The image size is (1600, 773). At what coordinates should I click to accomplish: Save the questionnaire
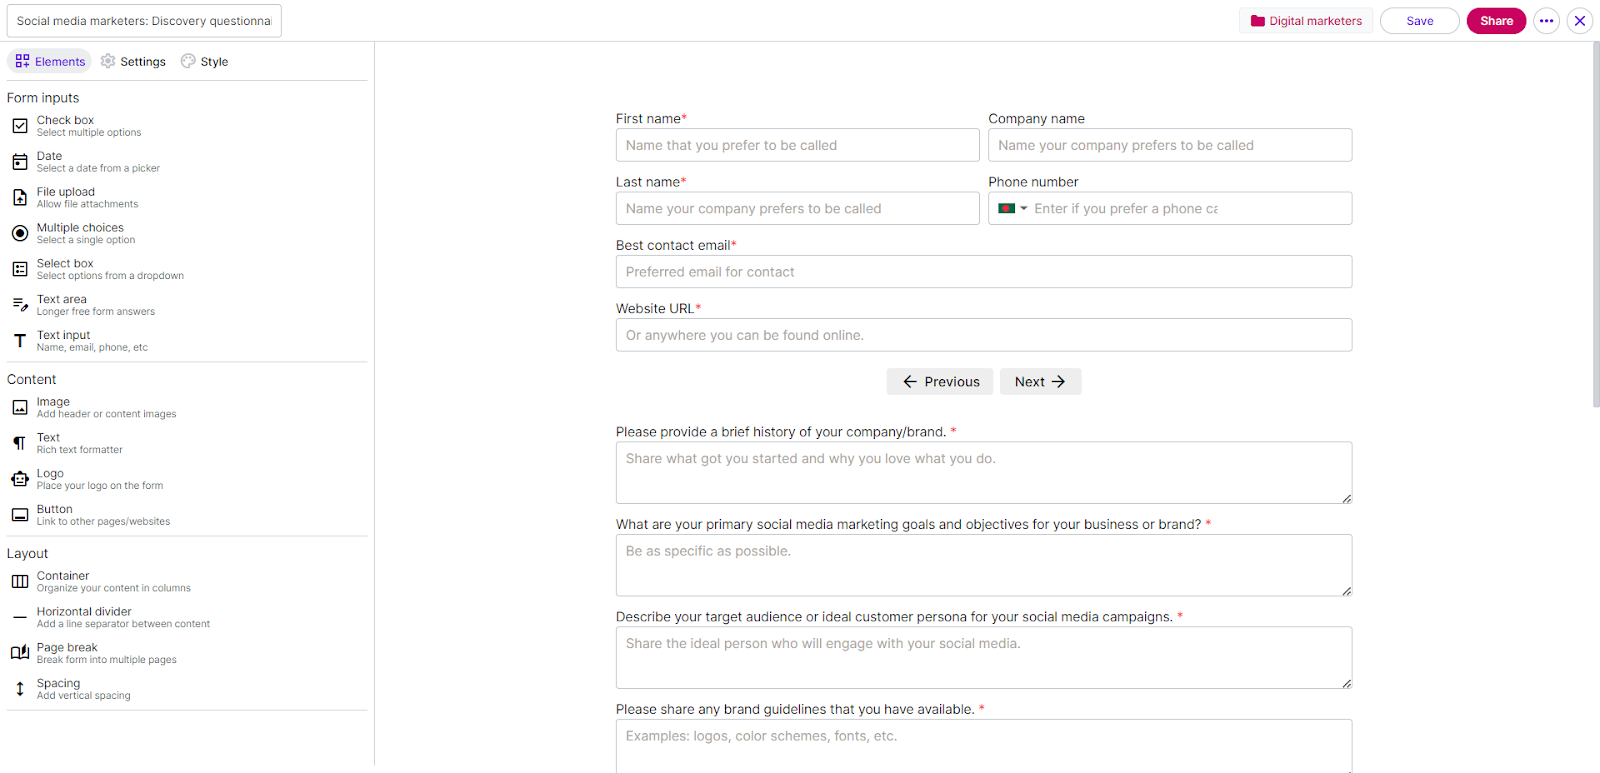tap(1418, 20)
